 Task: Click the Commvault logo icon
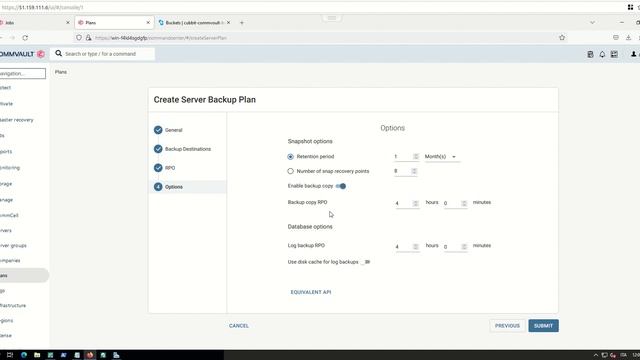coord(41,54)
